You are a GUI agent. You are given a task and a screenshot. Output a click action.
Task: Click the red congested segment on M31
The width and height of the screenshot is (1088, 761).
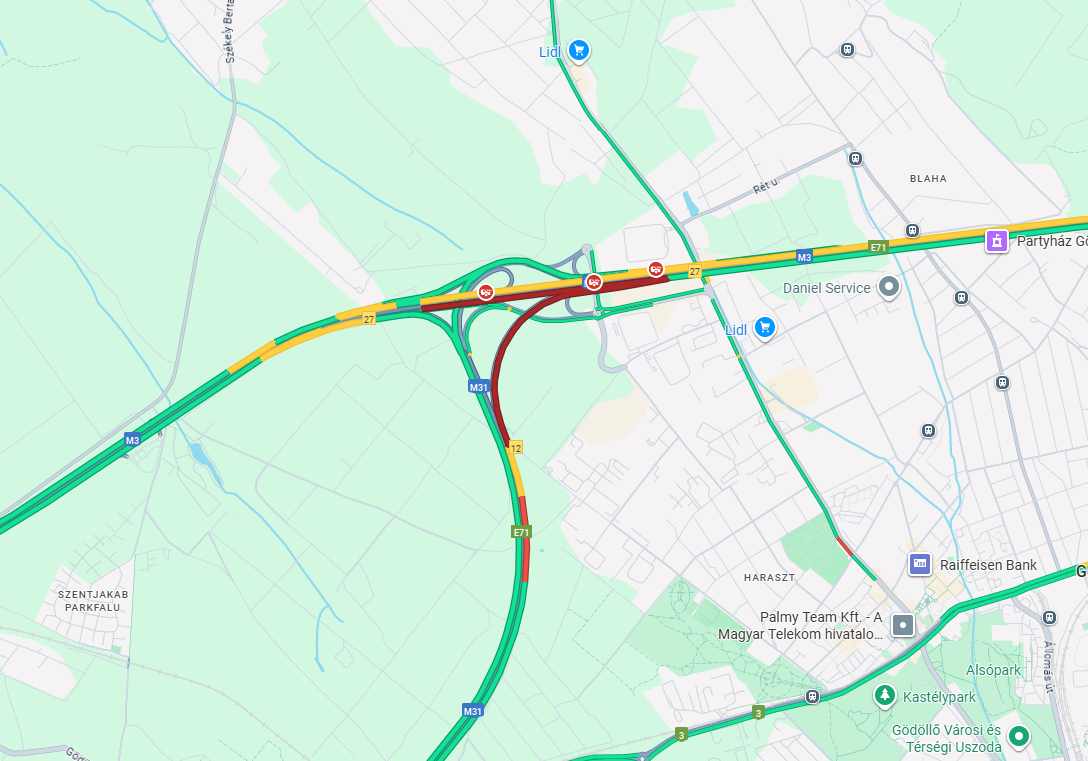pyautogui.click(x=525, y=538)
